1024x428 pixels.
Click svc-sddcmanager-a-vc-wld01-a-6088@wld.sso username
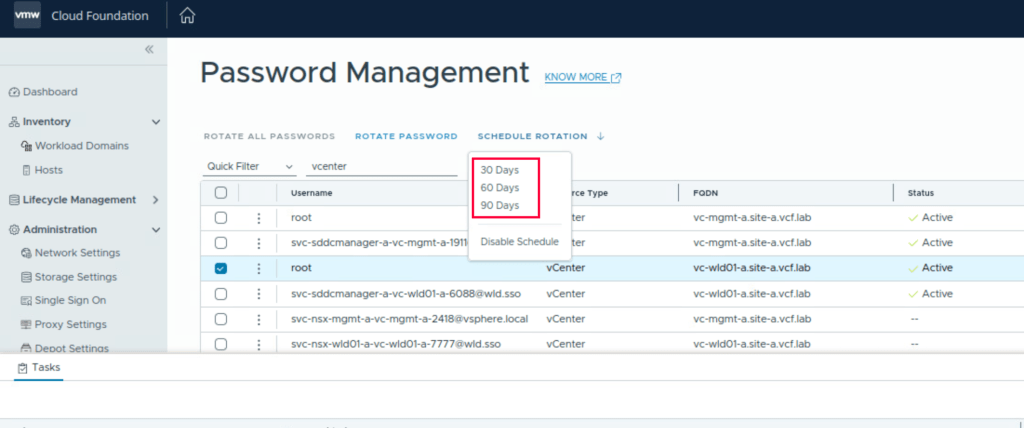406,294
